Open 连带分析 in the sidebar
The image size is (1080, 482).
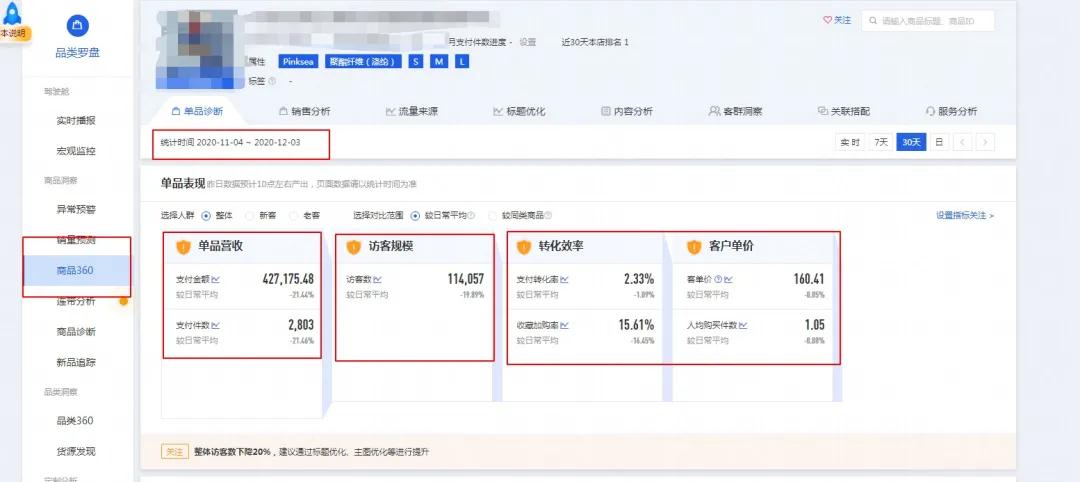coord(76,302)
